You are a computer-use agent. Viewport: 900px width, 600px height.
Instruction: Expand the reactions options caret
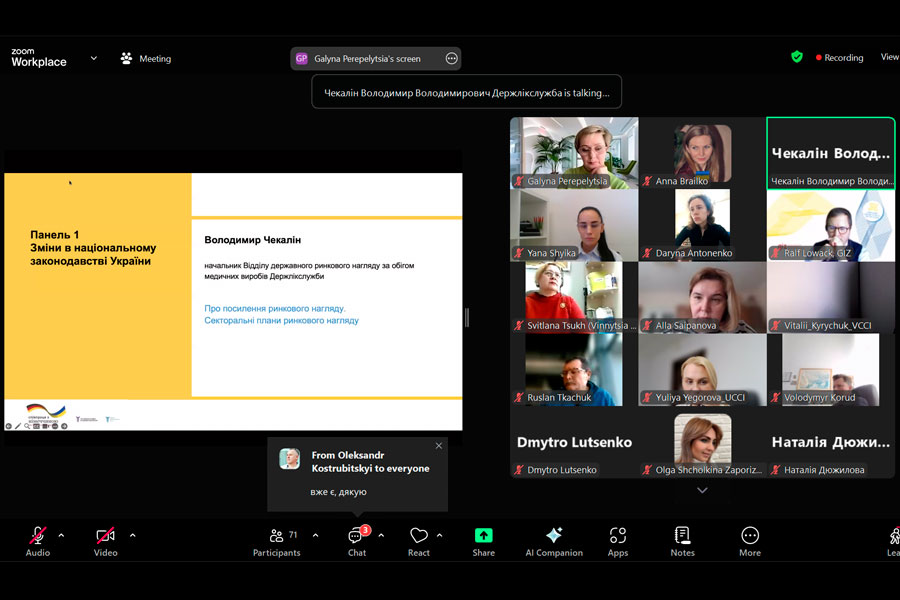[x=440, y=535]
